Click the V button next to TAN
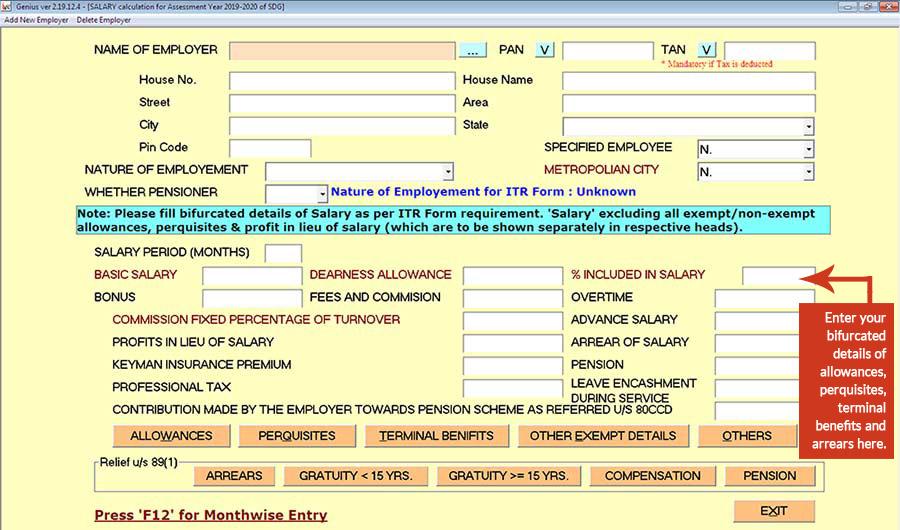Image resolution: width=900 pixels, height=530 pixels. pos(706,50)
